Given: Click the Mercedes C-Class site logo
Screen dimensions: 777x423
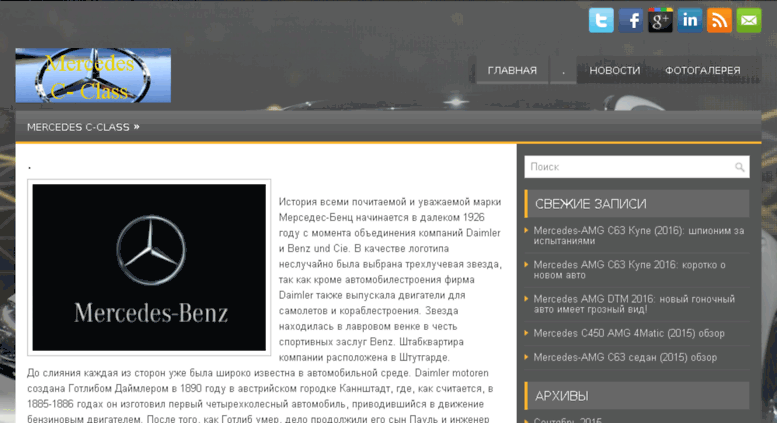Looking at the screenshot, I should click(93, 75).
